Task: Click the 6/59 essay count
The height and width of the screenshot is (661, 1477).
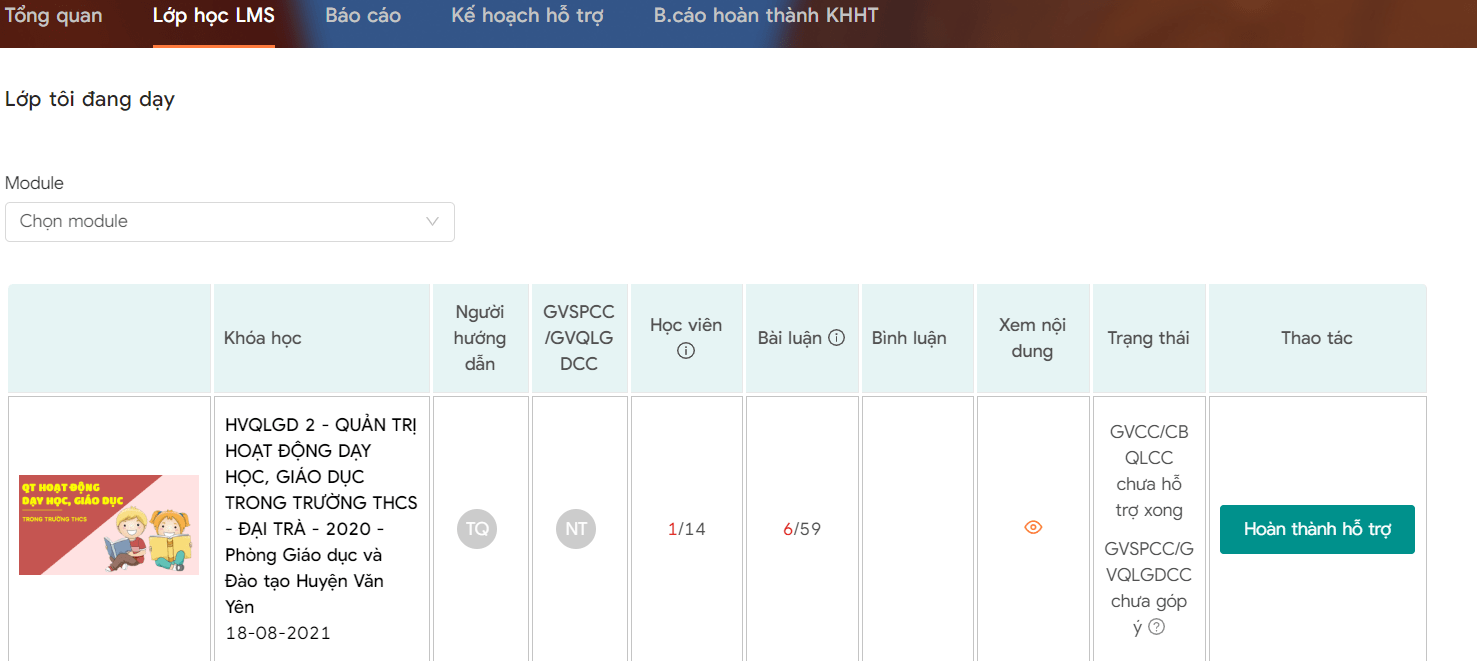Action: [x=802, y=529]
